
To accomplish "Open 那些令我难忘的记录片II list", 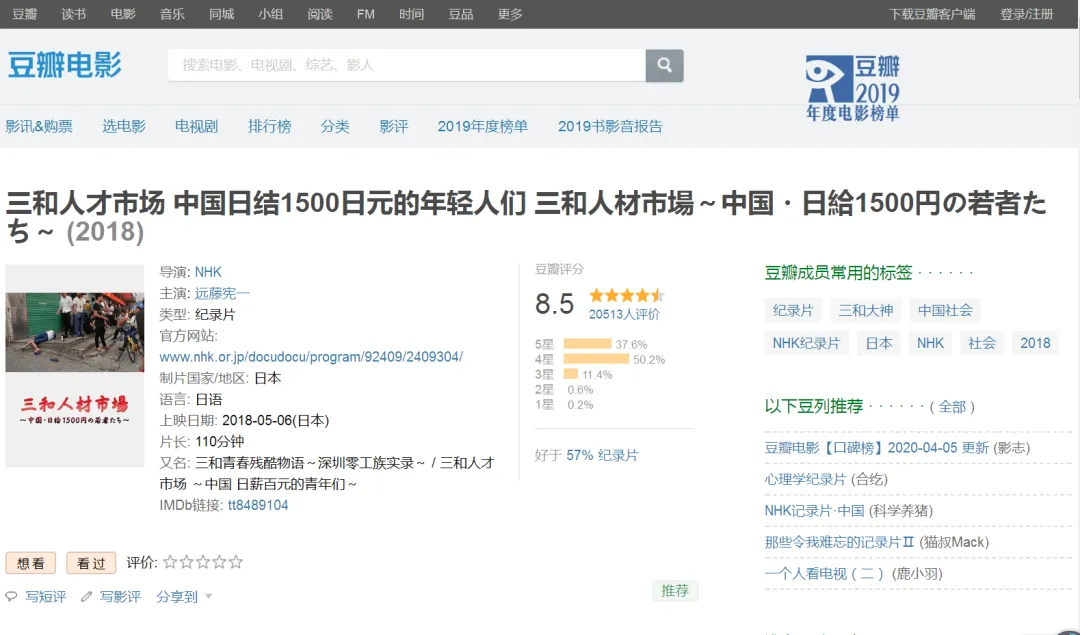I will [x=839, y=542].
